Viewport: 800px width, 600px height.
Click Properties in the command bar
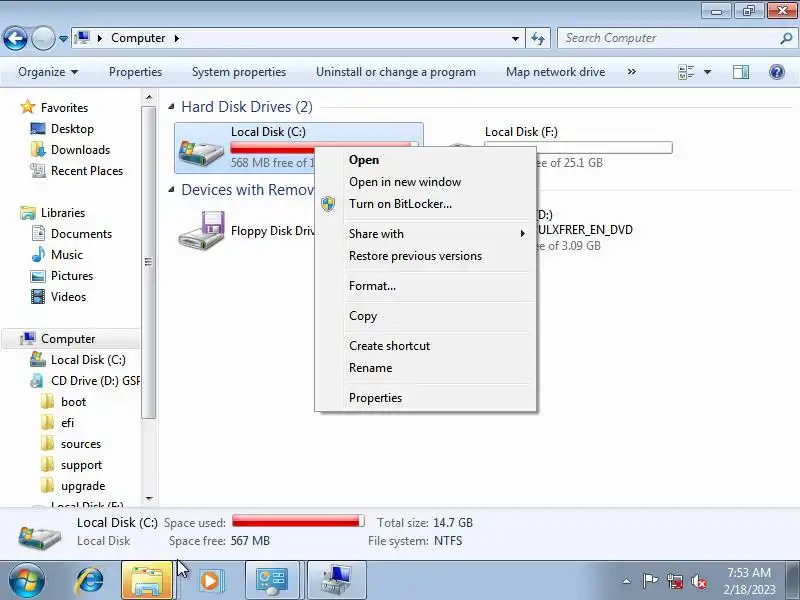click(x=135, y=72)
